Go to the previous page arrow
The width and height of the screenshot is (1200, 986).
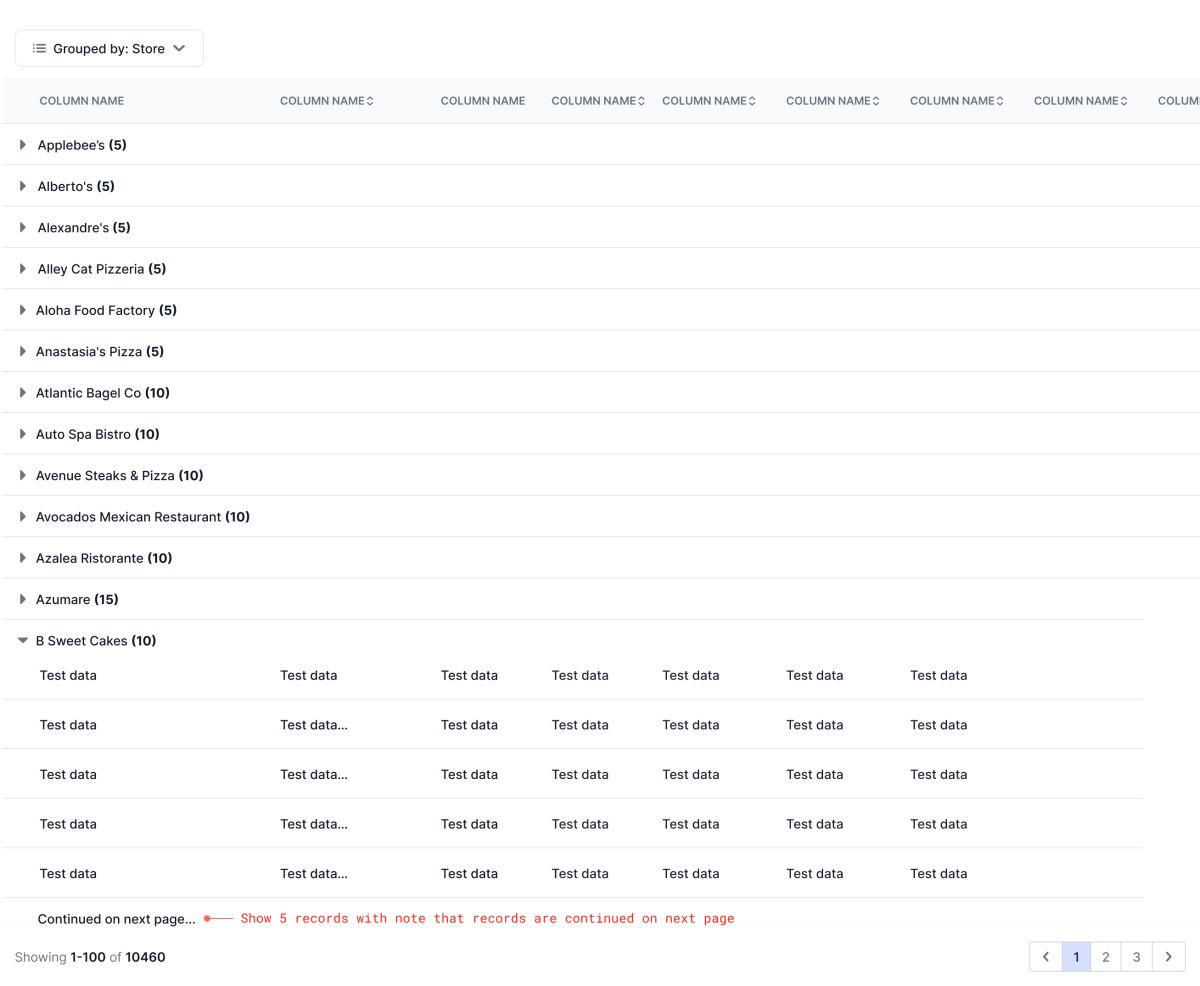pos(1046,957)
